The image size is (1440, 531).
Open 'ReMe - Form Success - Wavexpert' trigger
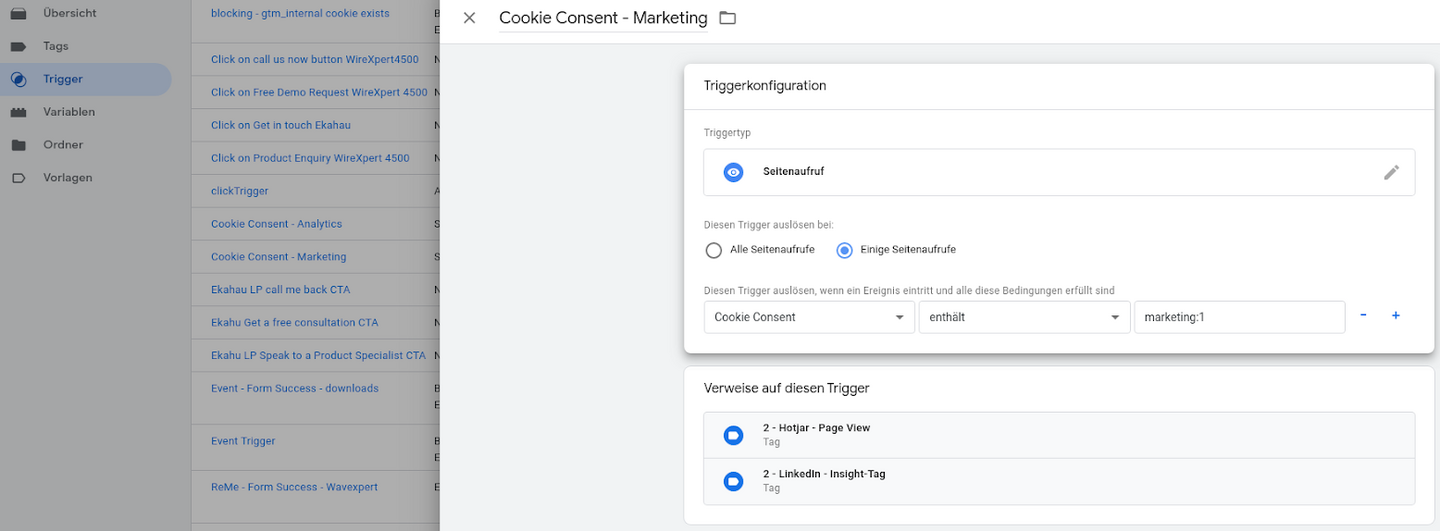[294, 487]
